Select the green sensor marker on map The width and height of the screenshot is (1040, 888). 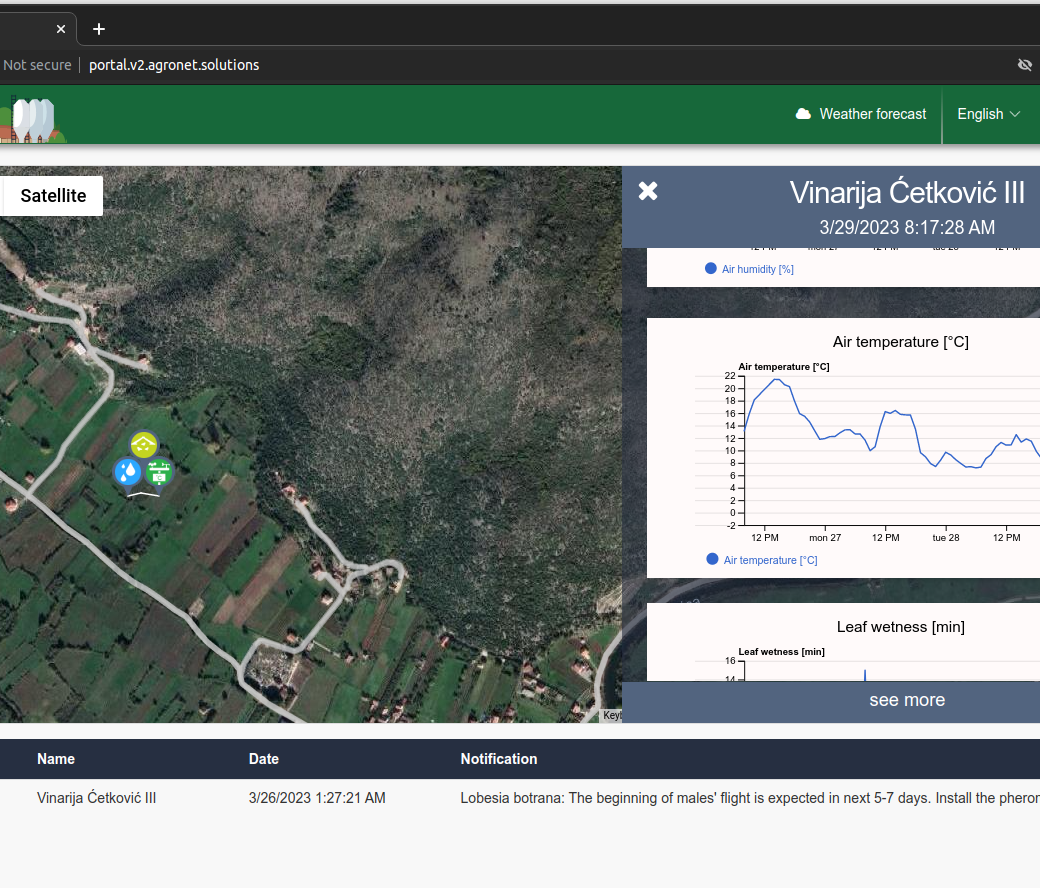pyautogui.click(x=159, y=472)
